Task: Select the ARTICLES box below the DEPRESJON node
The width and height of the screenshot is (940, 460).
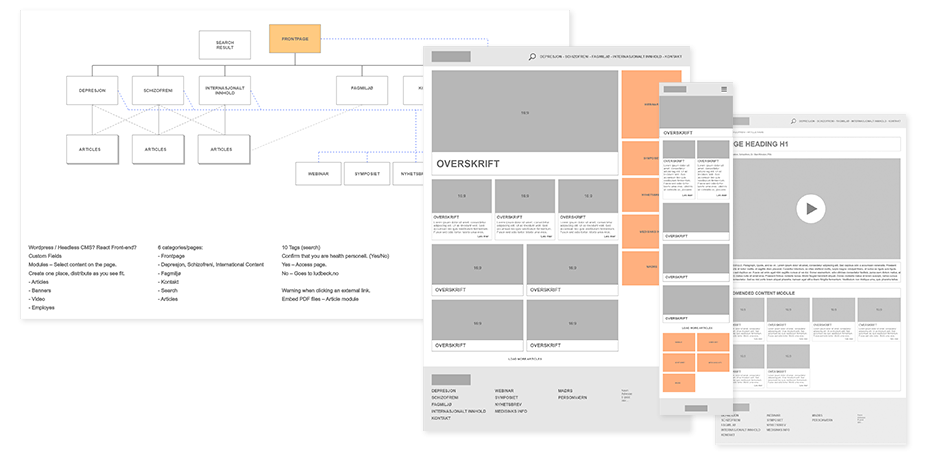Action: pos(92,149)
